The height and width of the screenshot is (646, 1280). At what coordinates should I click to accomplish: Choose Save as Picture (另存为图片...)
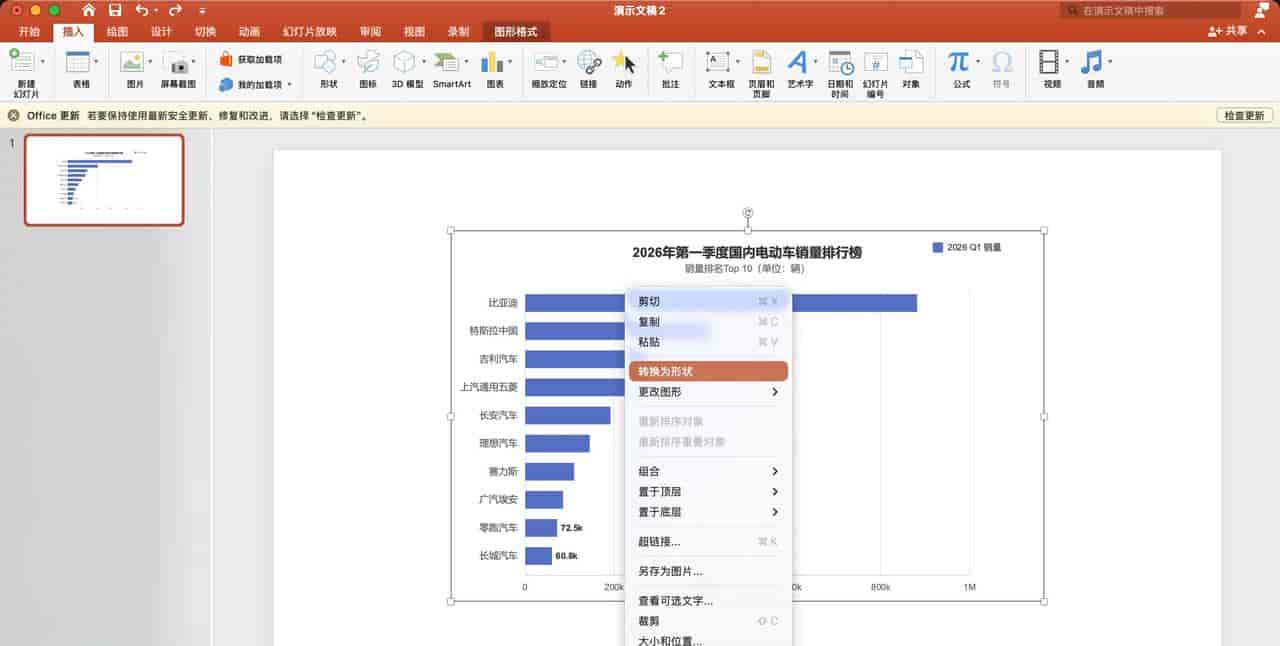click(x=709, y=572)
